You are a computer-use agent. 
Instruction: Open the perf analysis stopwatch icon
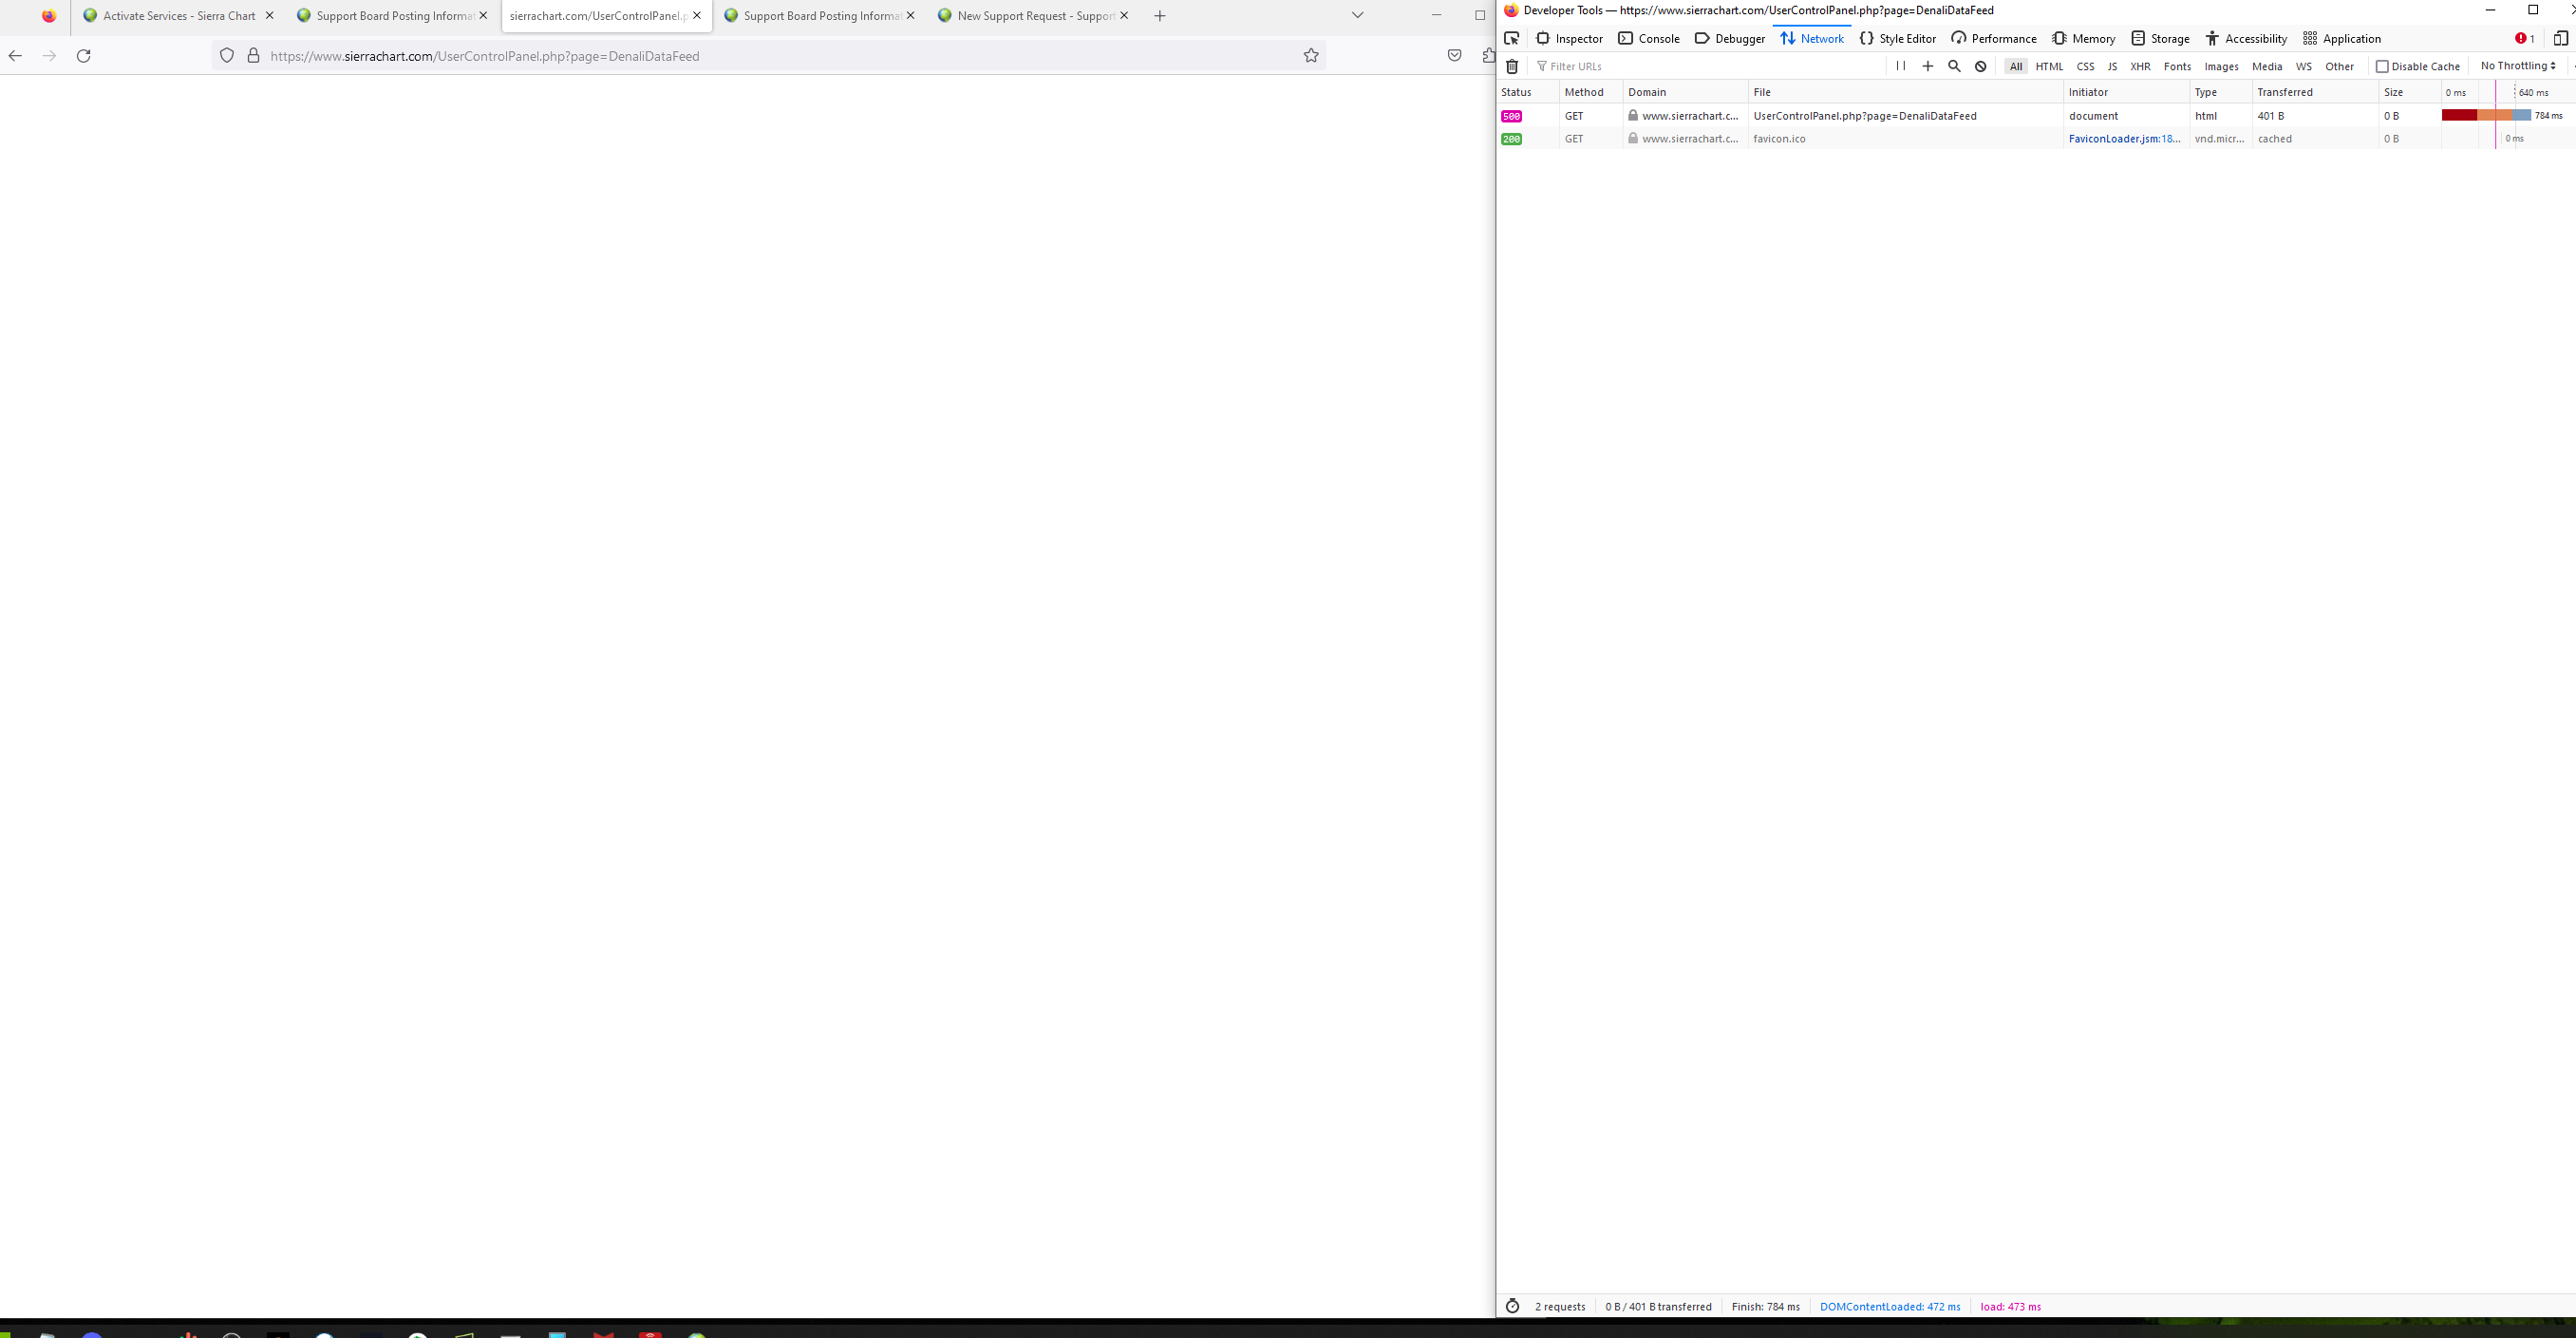click(1512, 1306)
